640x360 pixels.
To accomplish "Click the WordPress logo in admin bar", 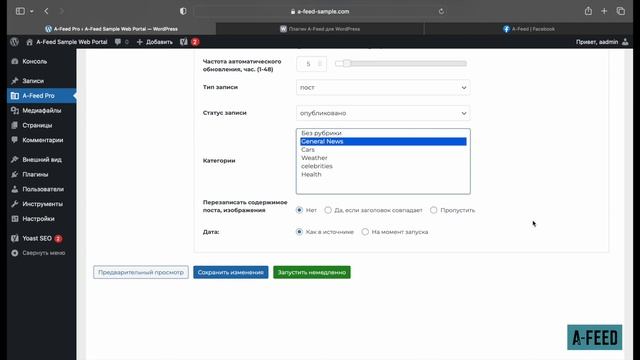I will click(x=15, y=42).
